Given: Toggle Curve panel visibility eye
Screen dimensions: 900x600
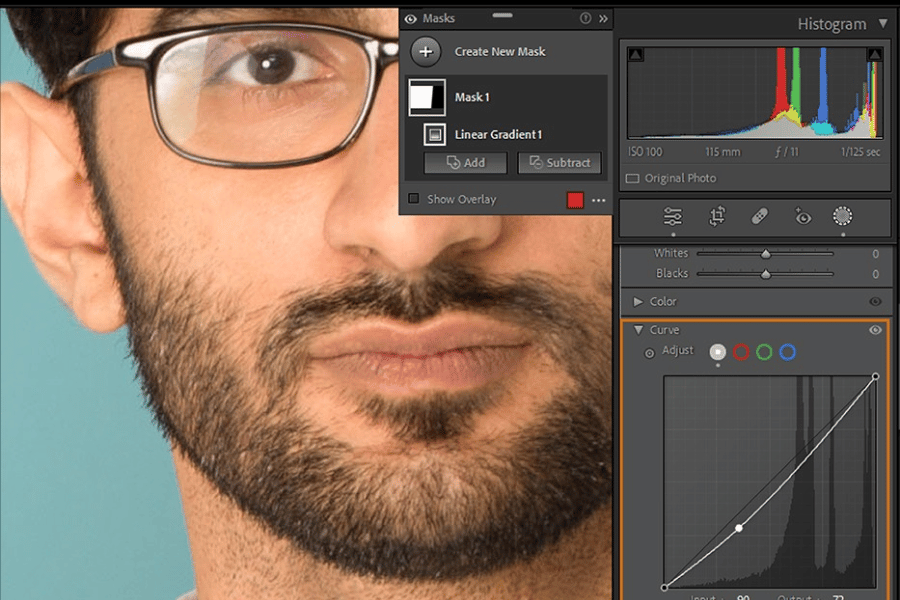Looking at the screenshot, I should pyautogui.click(x=876, y=330).
